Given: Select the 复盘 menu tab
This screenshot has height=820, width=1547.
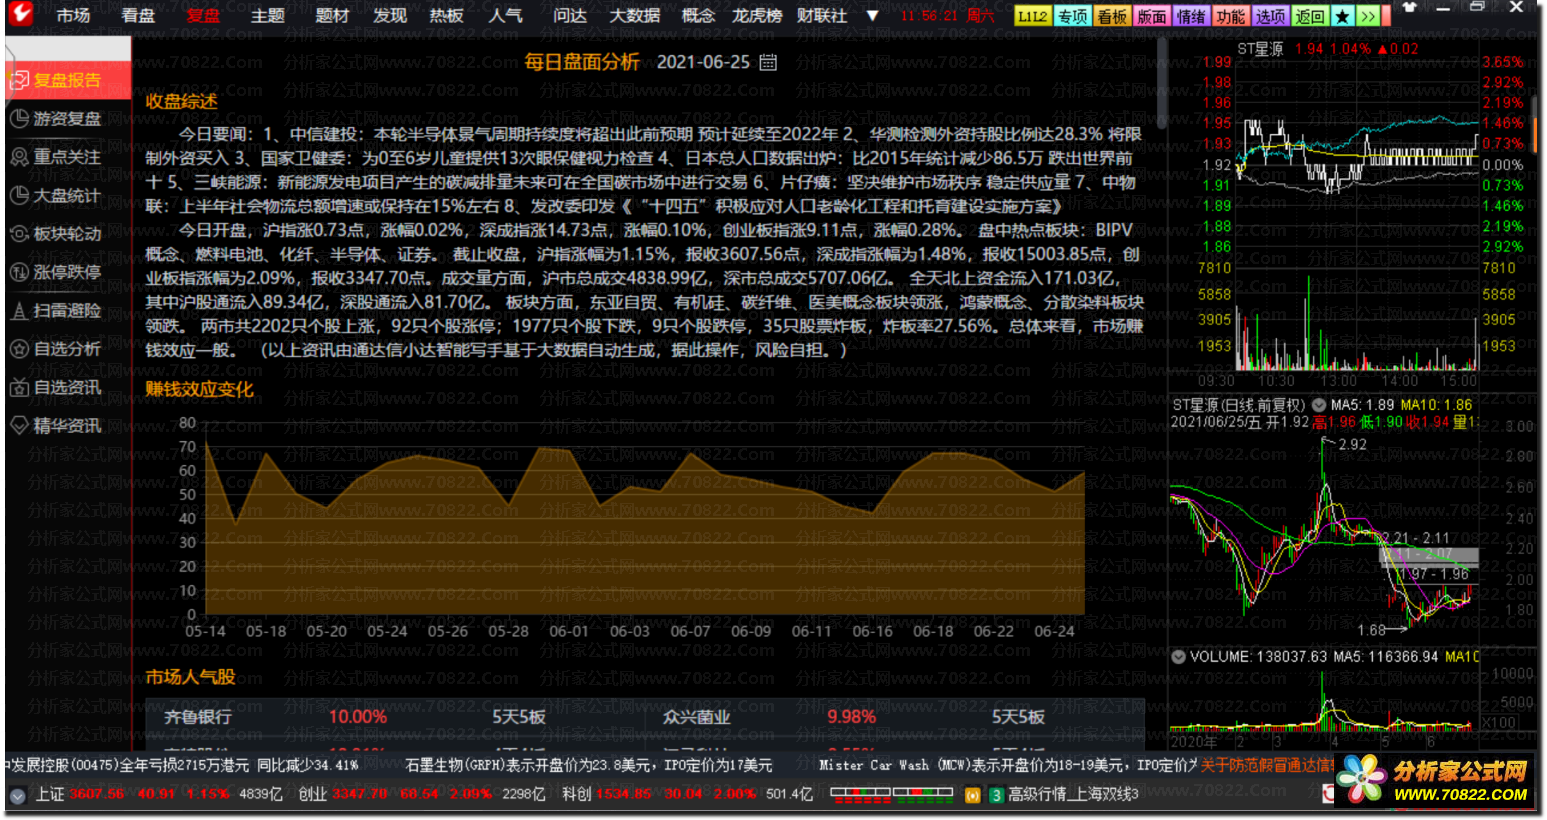Looking at the screenshot, I should (x=203, y=16).
